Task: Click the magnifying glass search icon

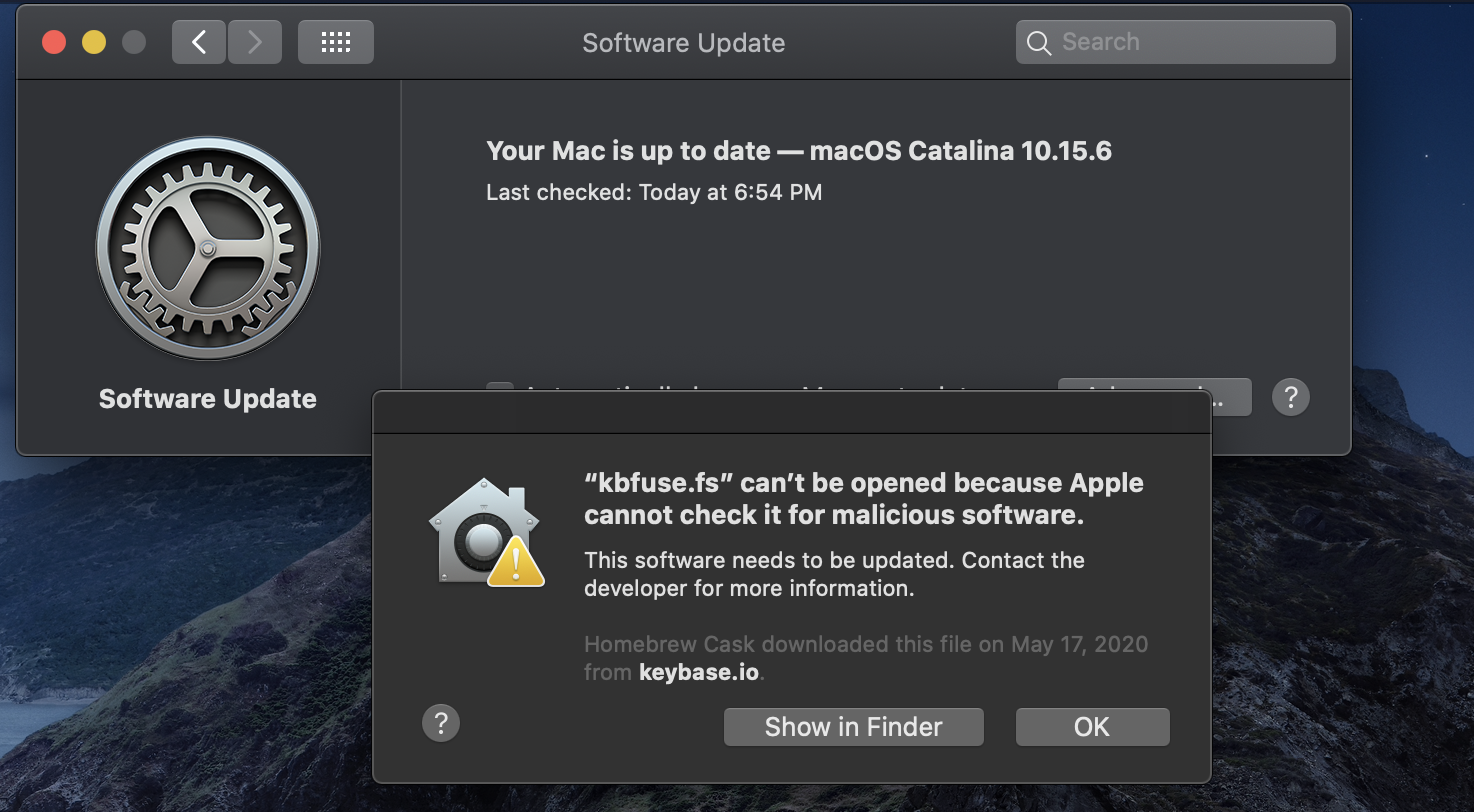Action: point(1039,43)
